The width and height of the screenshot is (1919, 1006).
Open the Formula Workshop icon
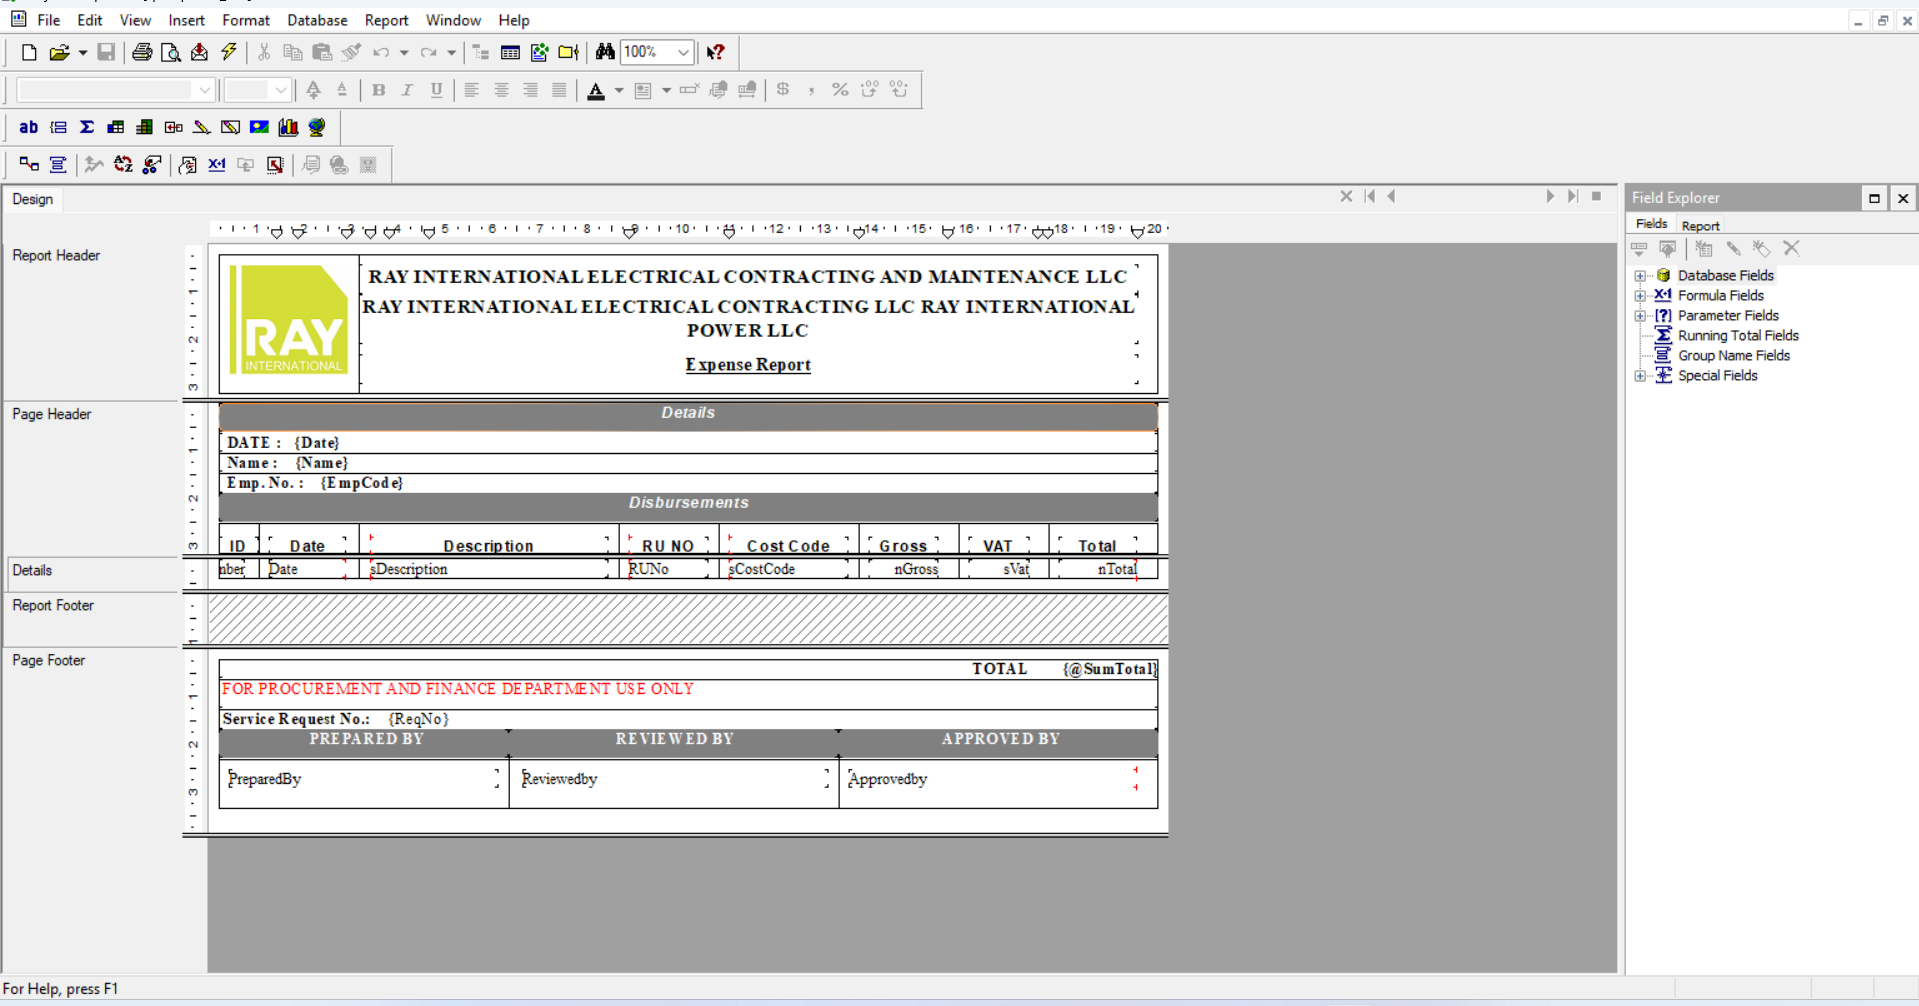tap(216, 165)
